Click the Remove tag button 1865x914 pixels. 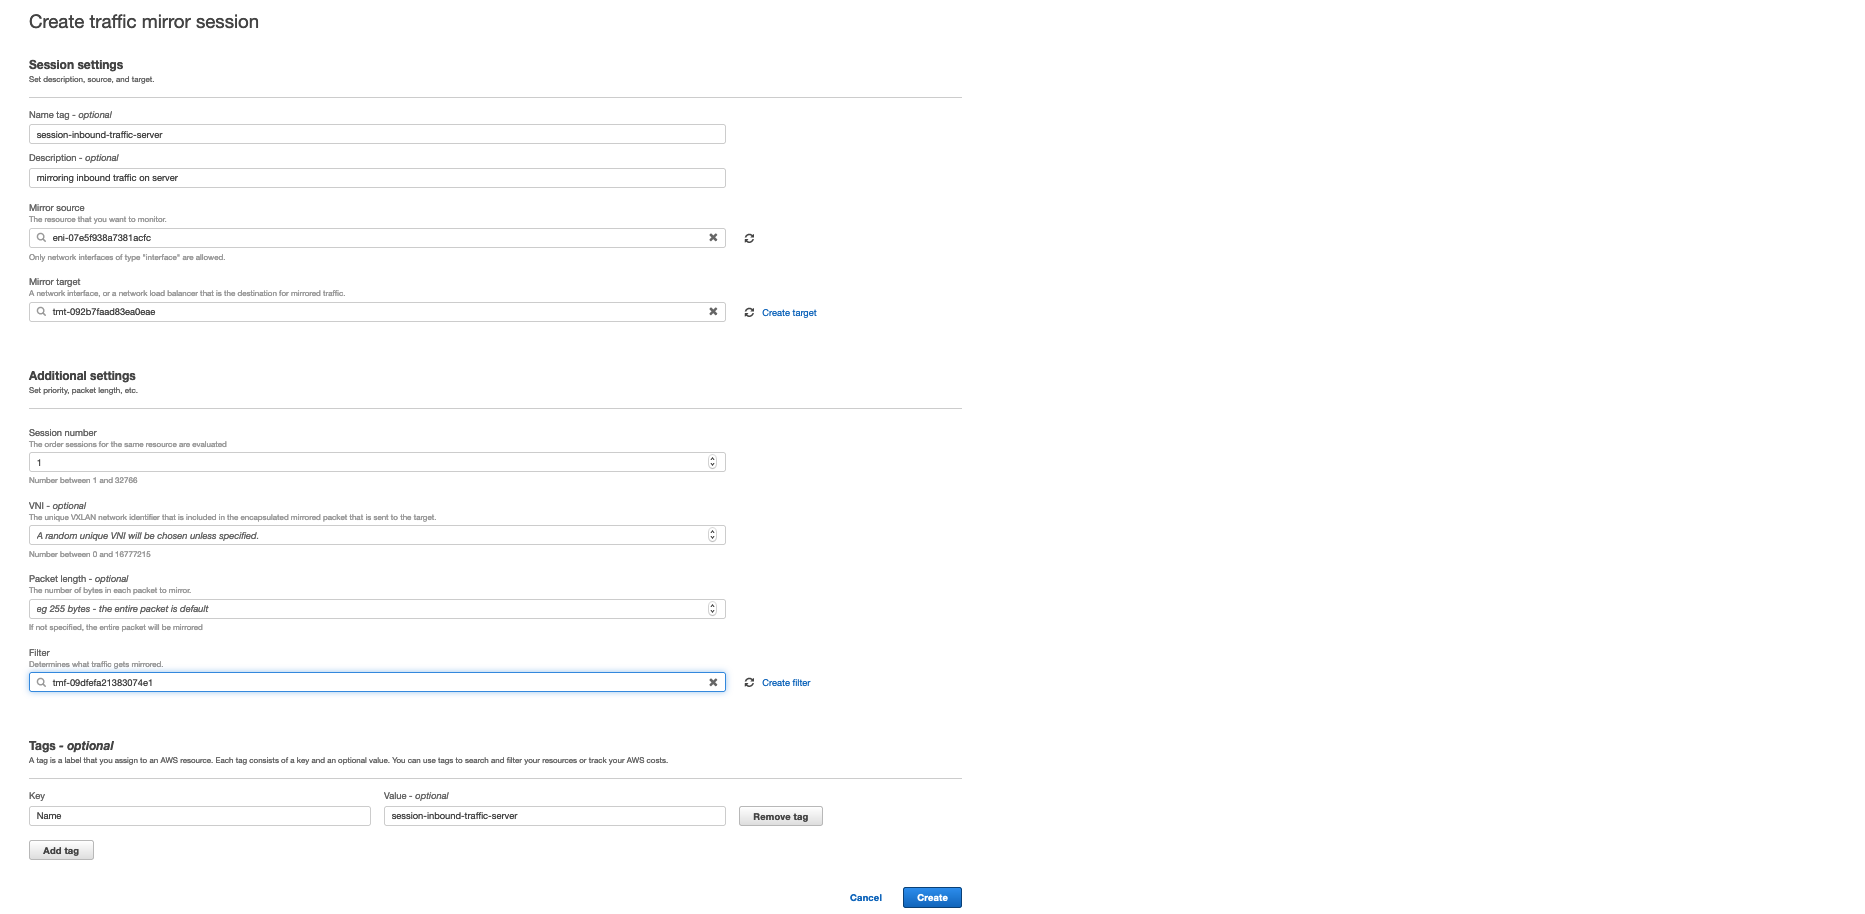pyautogui.click(x=781, y=817)
